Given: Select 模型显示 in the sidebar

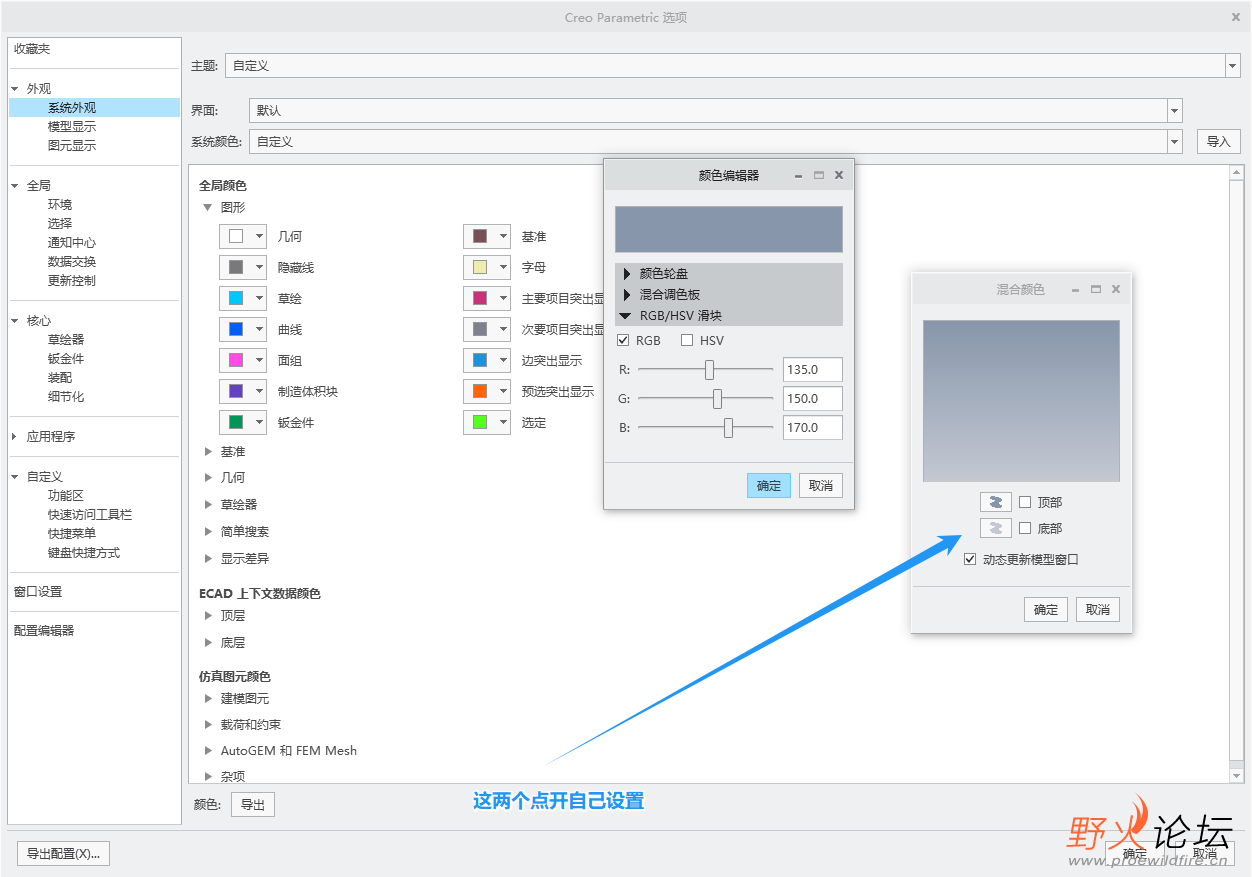Looking at the screenshot, I should [x=72, y=127].
